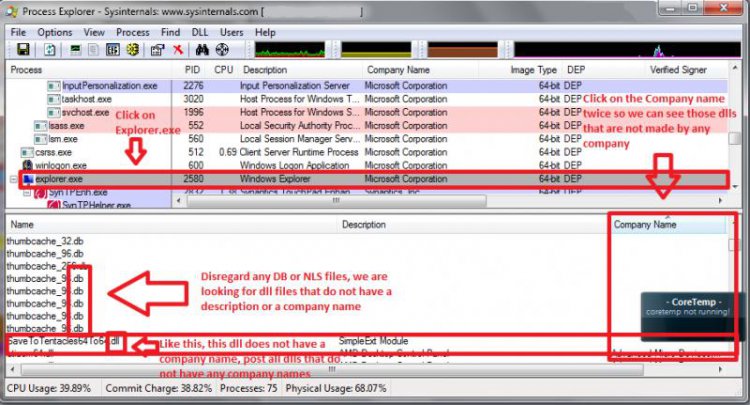750x405 pixels.
Task: Click the process list vertical scrollbar up arrow
Action: click(x=735, y=69)
